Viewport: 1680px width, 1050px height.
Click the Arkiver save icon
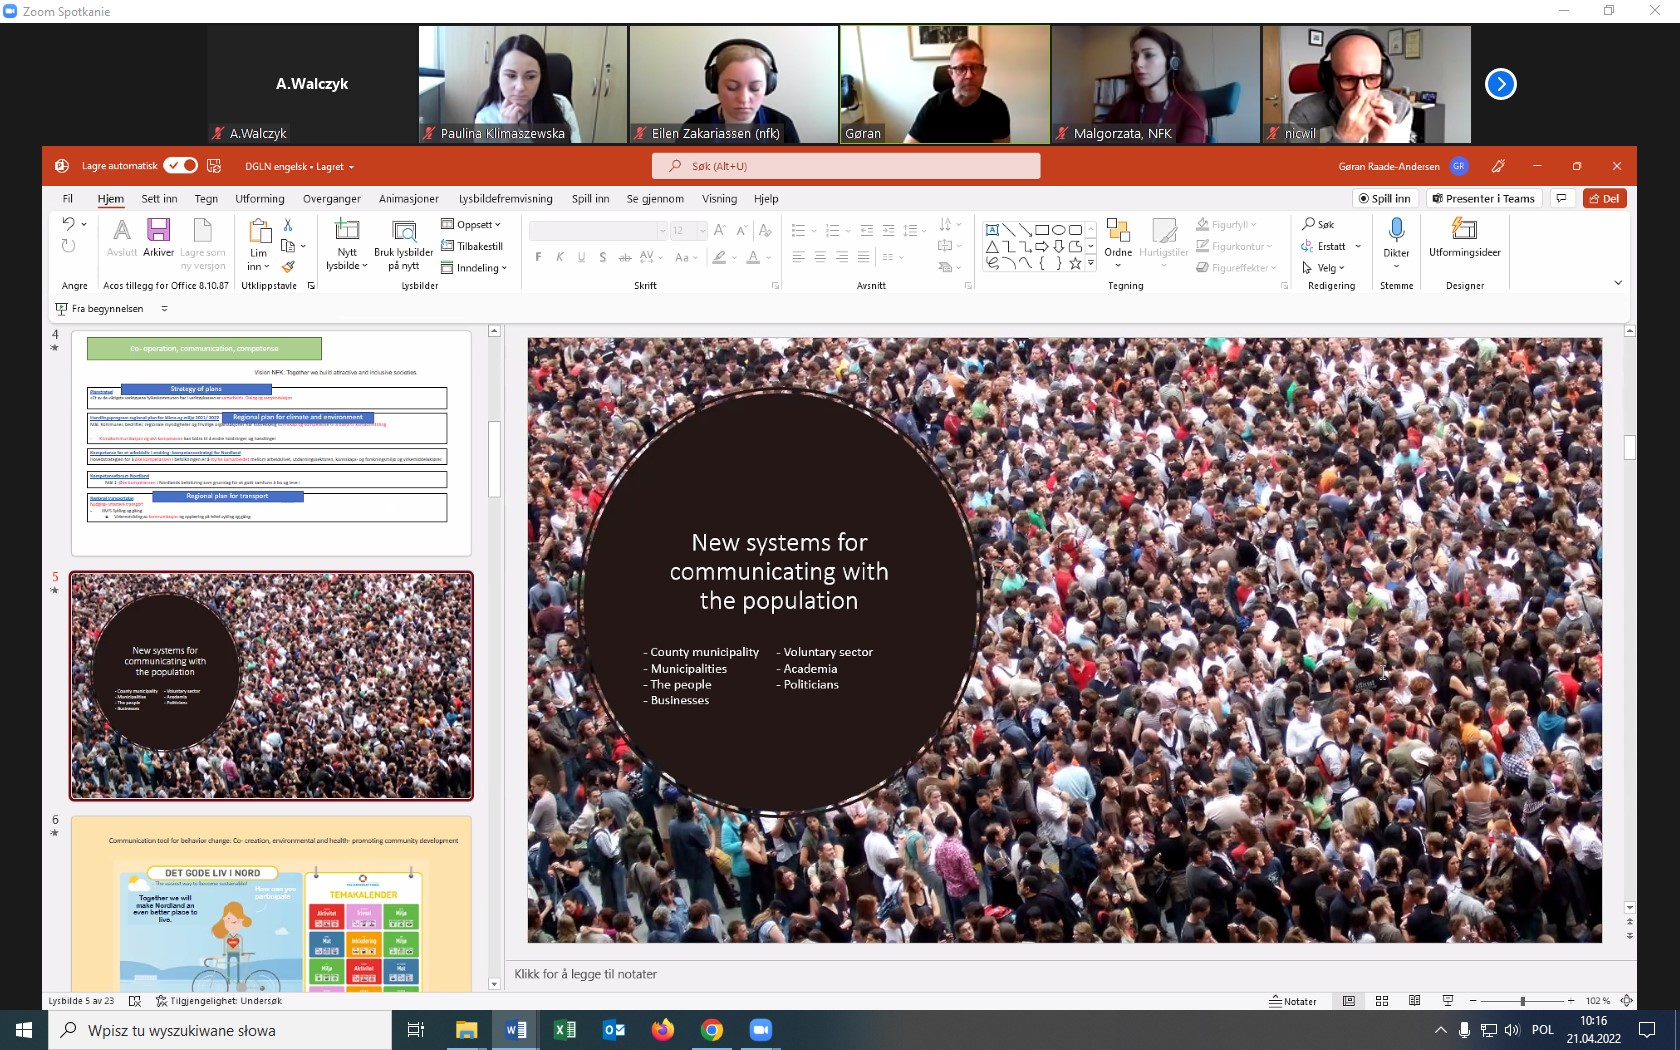[x=158, y=231]
